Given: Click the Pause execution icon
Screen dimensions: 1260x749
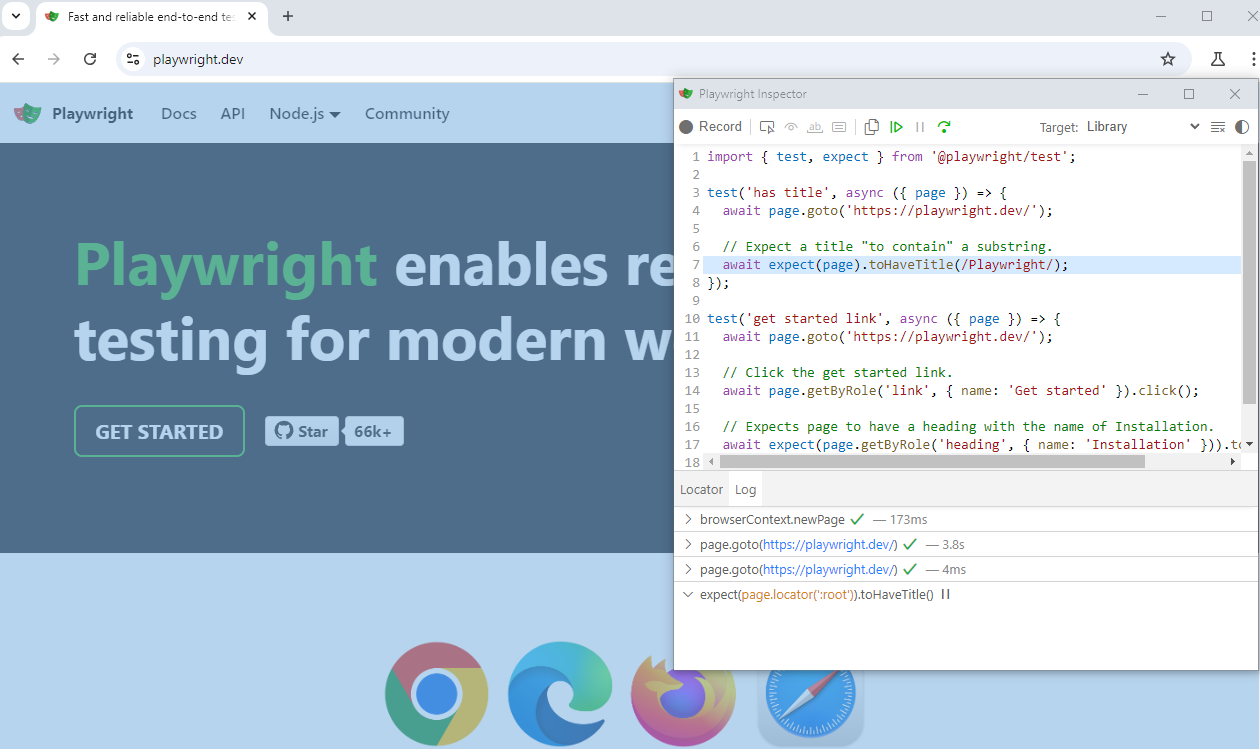Looking at the screenshot, I should [x=920, y=127].
